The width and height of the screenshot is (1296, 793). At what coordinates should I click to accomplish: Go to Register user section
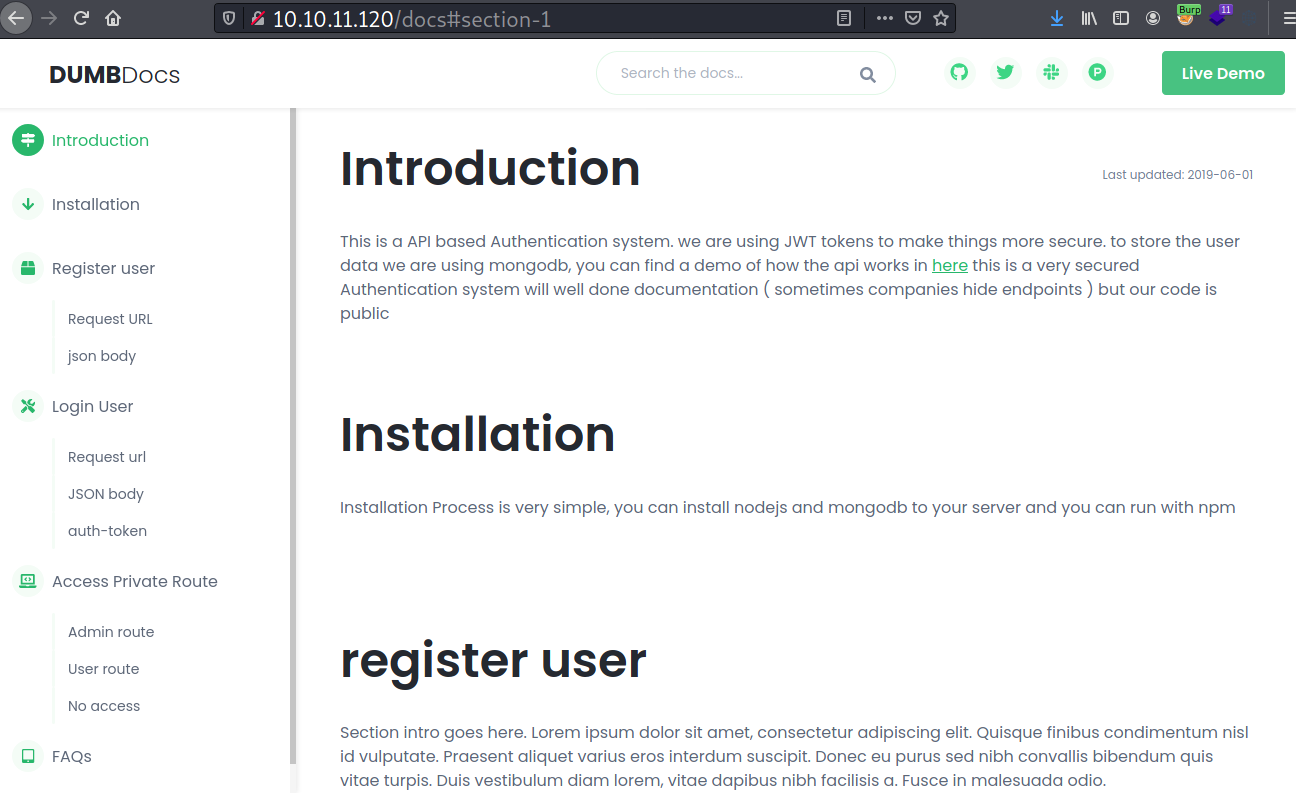103,268
